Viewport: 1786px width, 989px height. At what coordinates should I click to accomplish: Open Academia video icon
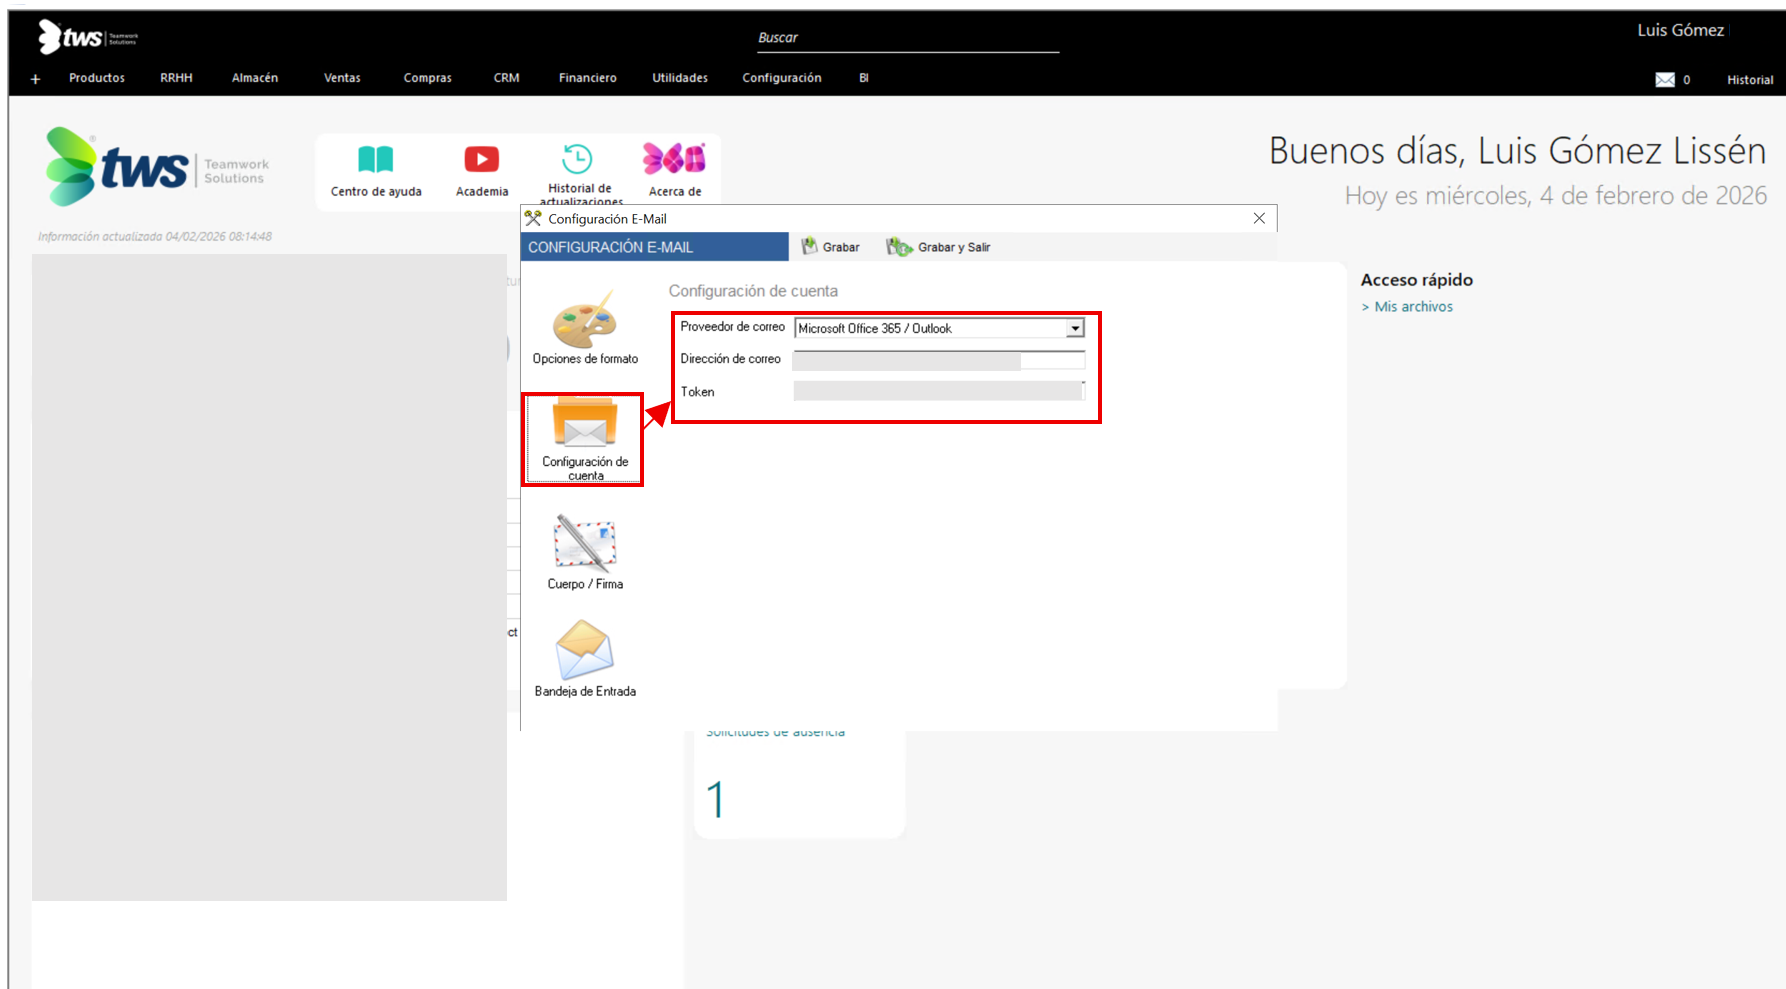(481, 160)
